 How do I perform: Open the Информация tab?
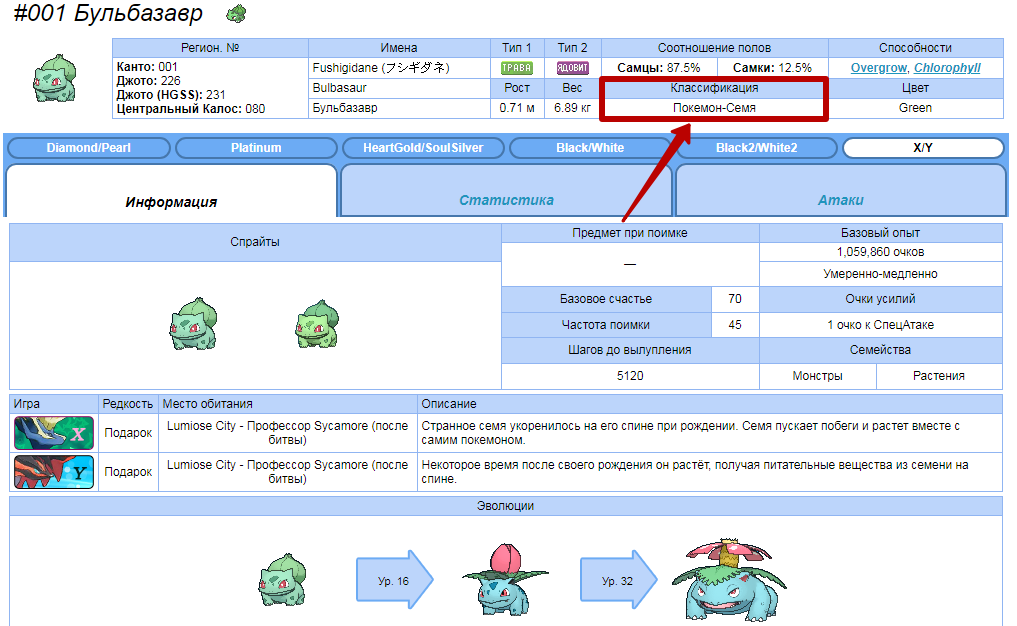(171, 191)
